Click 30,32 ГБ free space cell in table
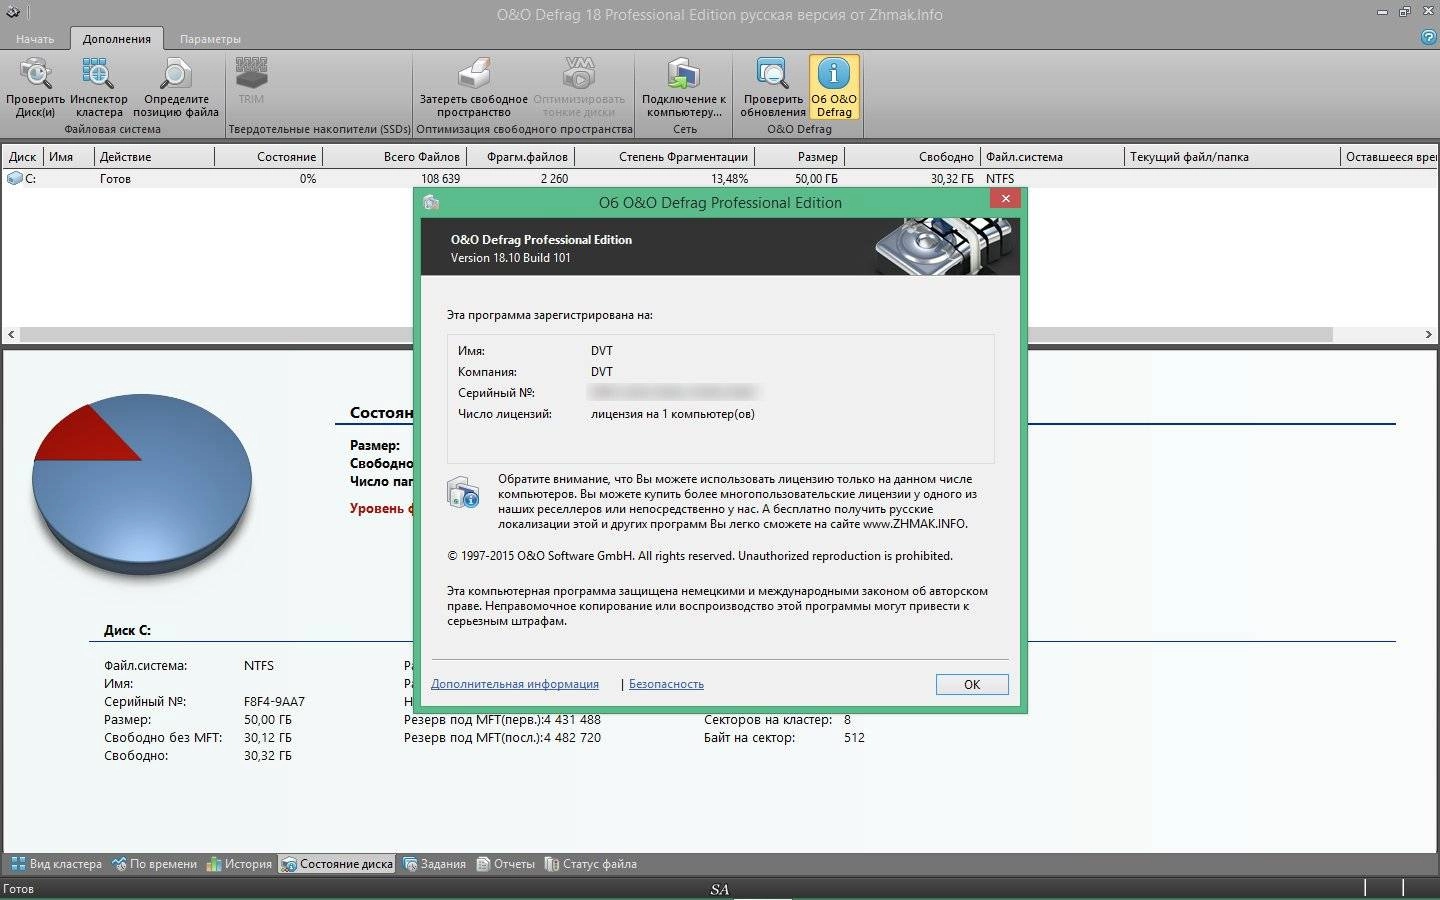 point(952,179)
